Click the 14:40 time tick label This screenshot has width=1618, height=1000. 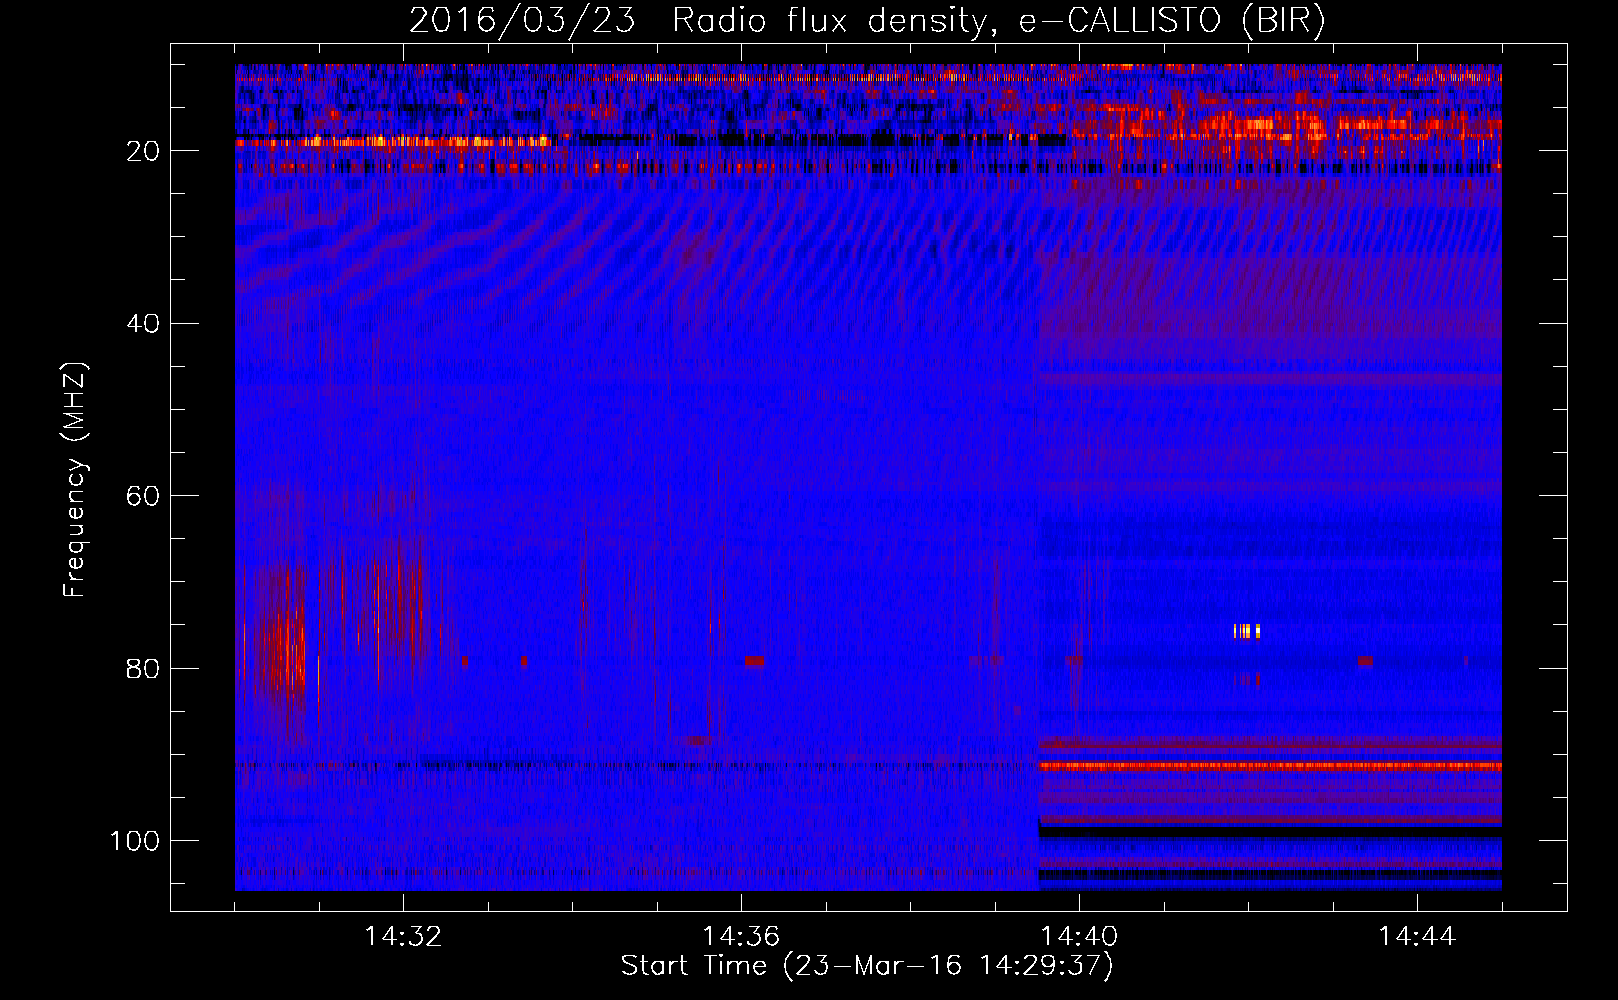click(x=1079, y=937)
